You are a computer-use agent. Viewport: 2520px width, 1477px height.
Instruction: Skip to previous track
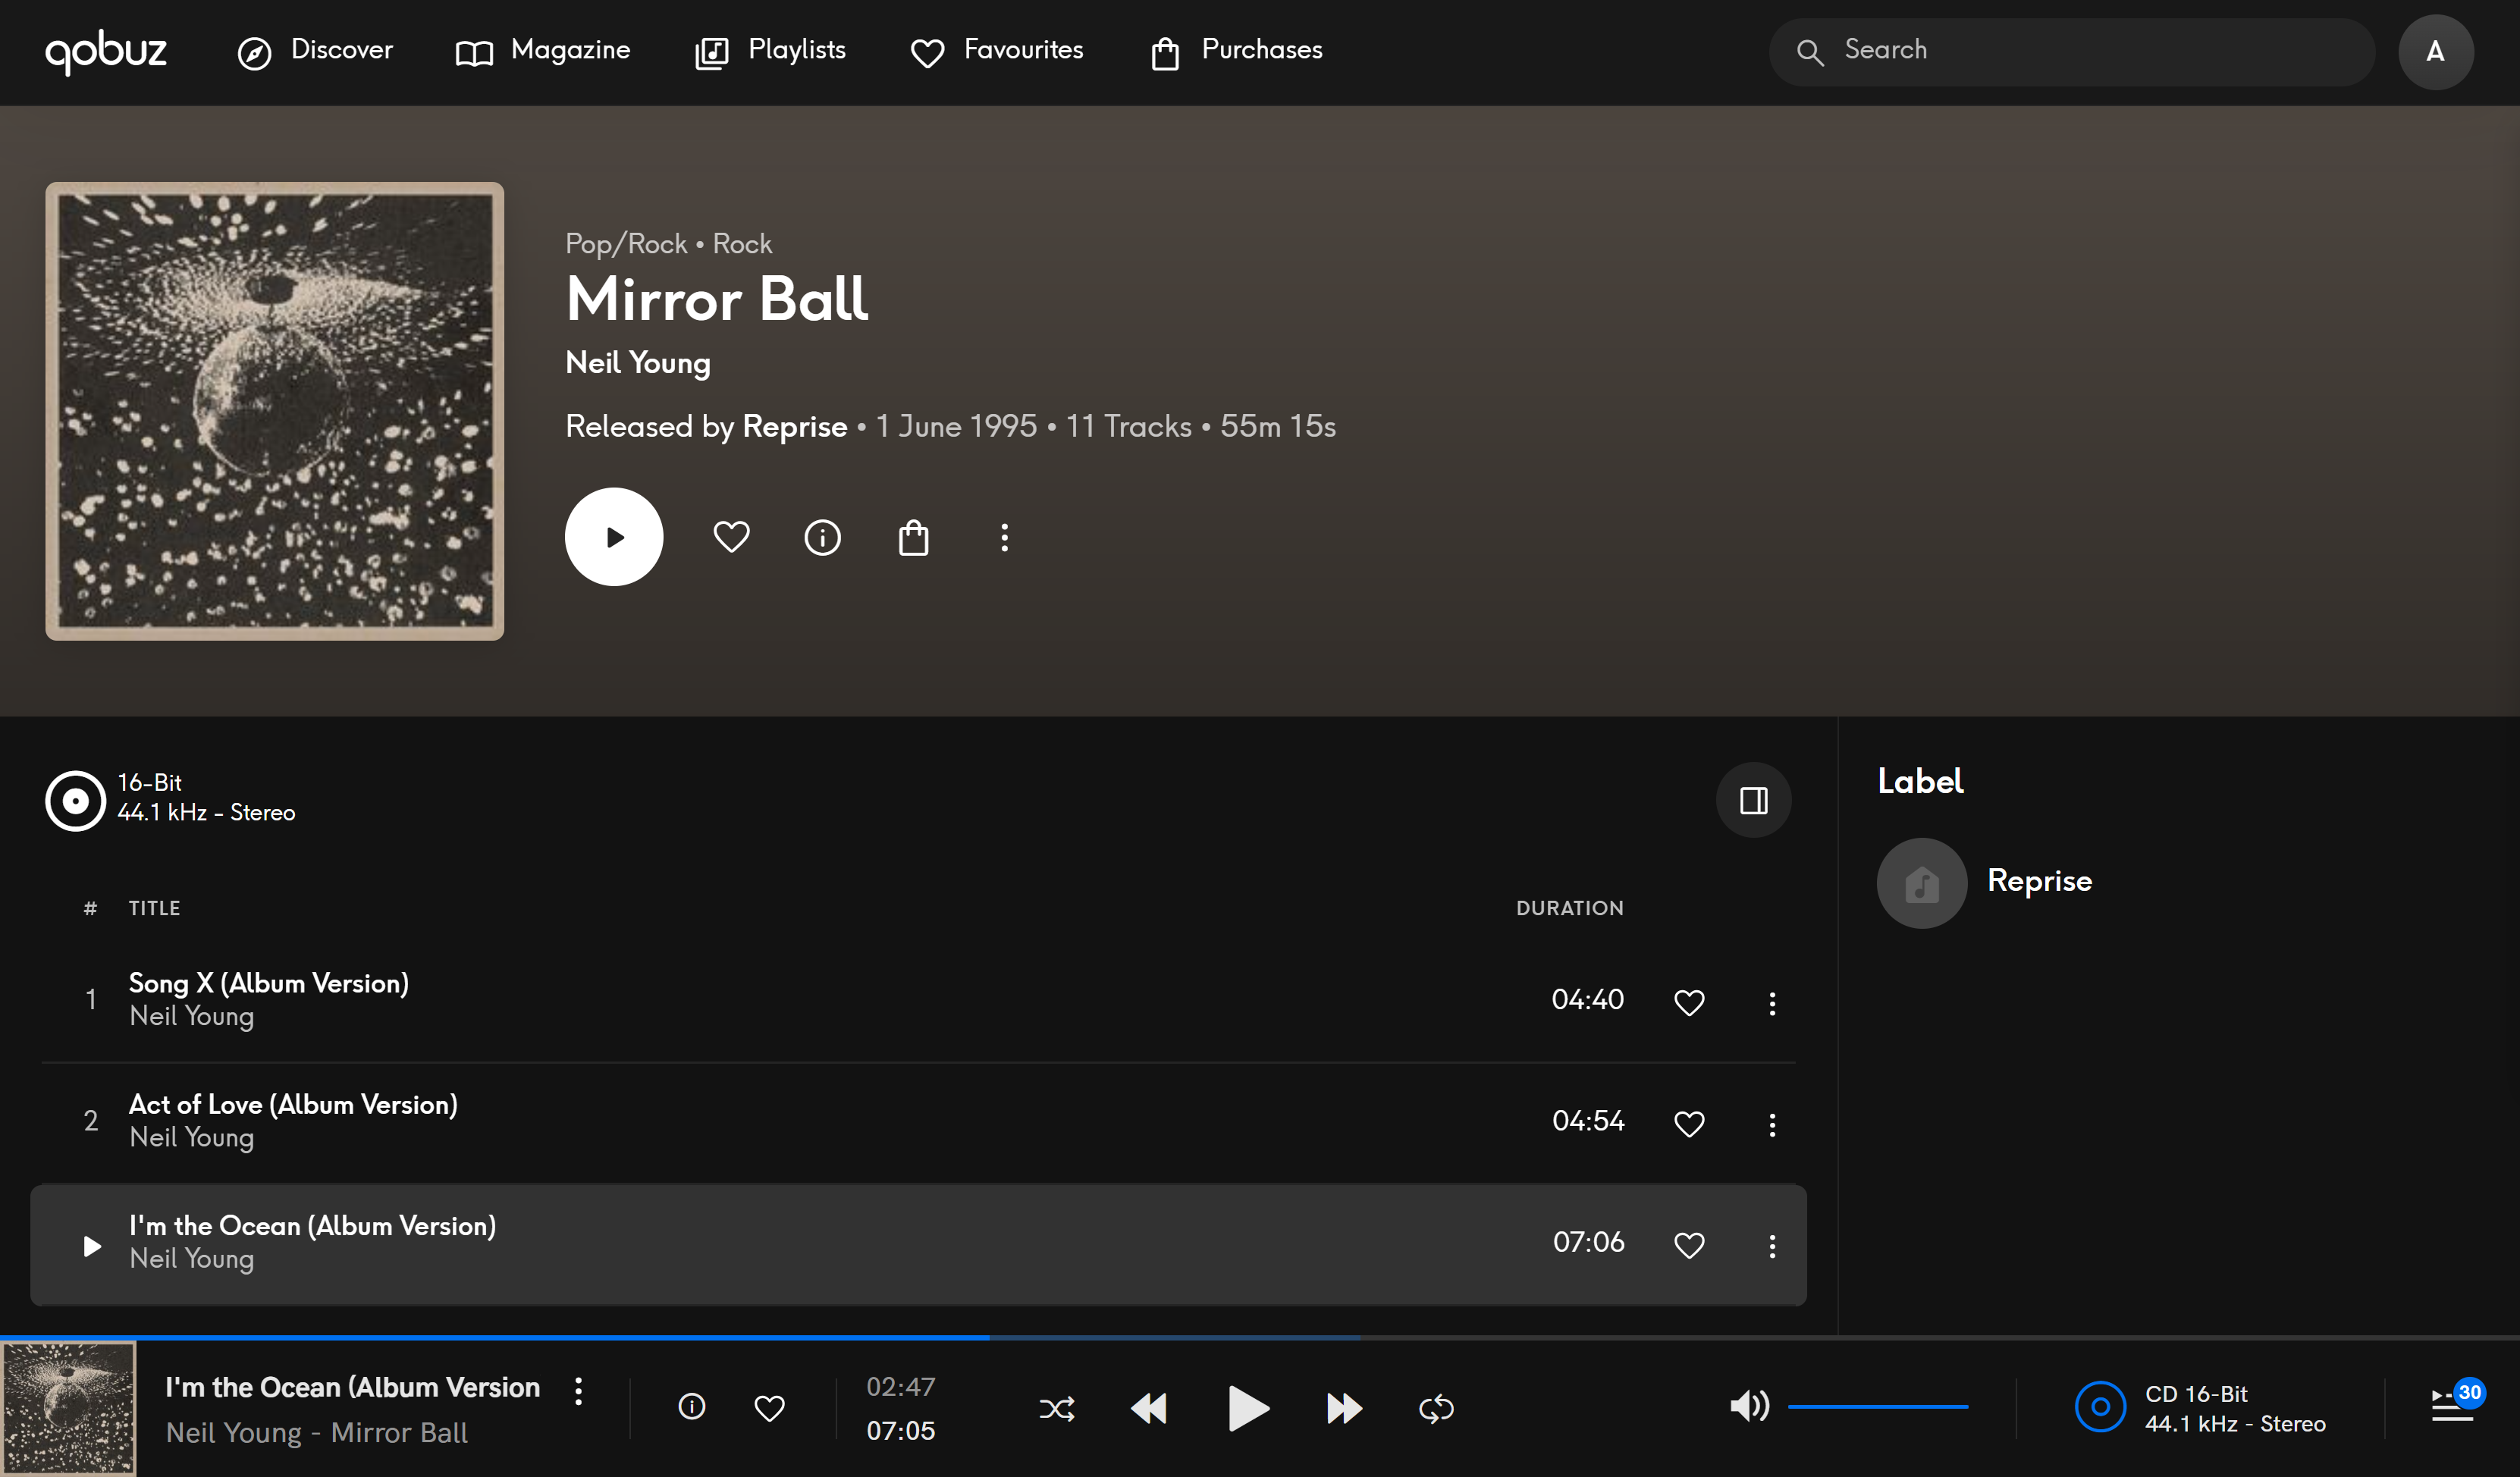(x=1149, y=1409)
